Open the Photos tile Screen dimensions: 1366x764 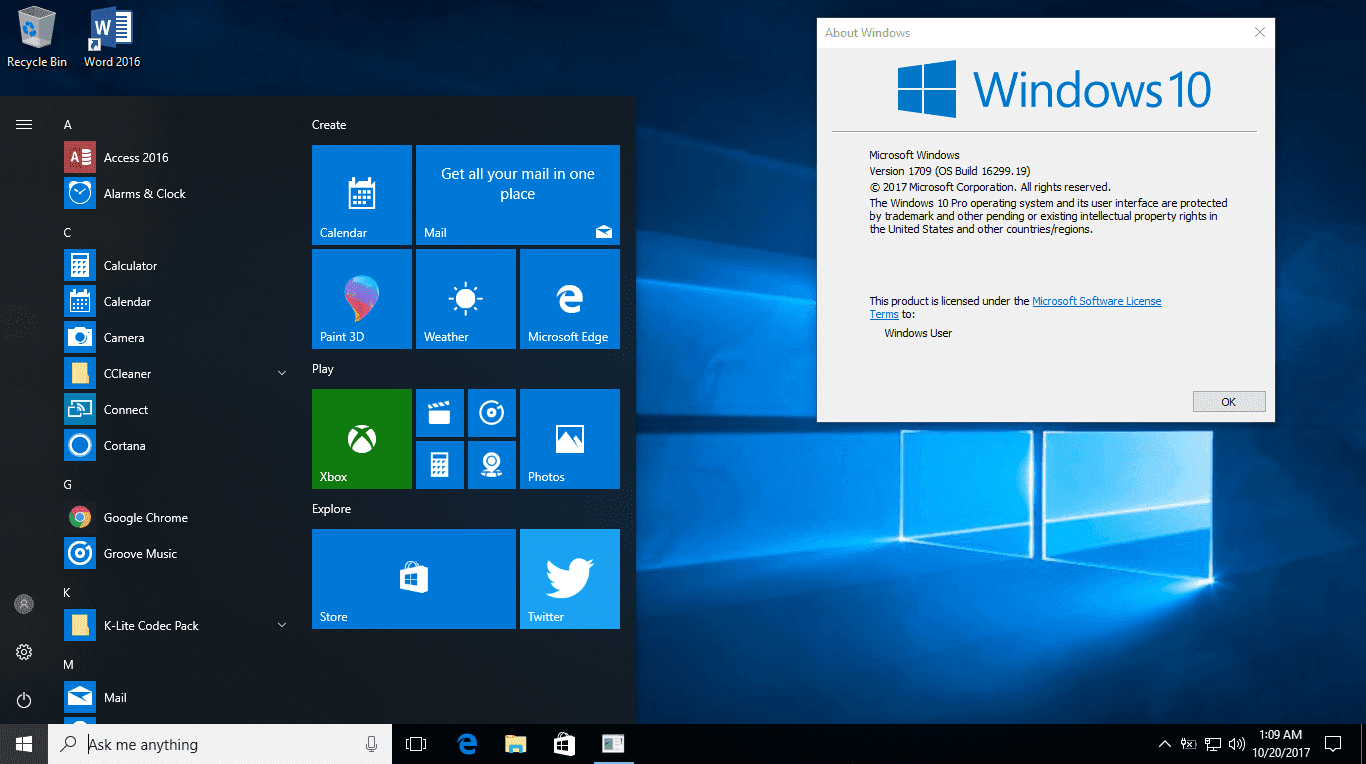(x=570, y=439)
